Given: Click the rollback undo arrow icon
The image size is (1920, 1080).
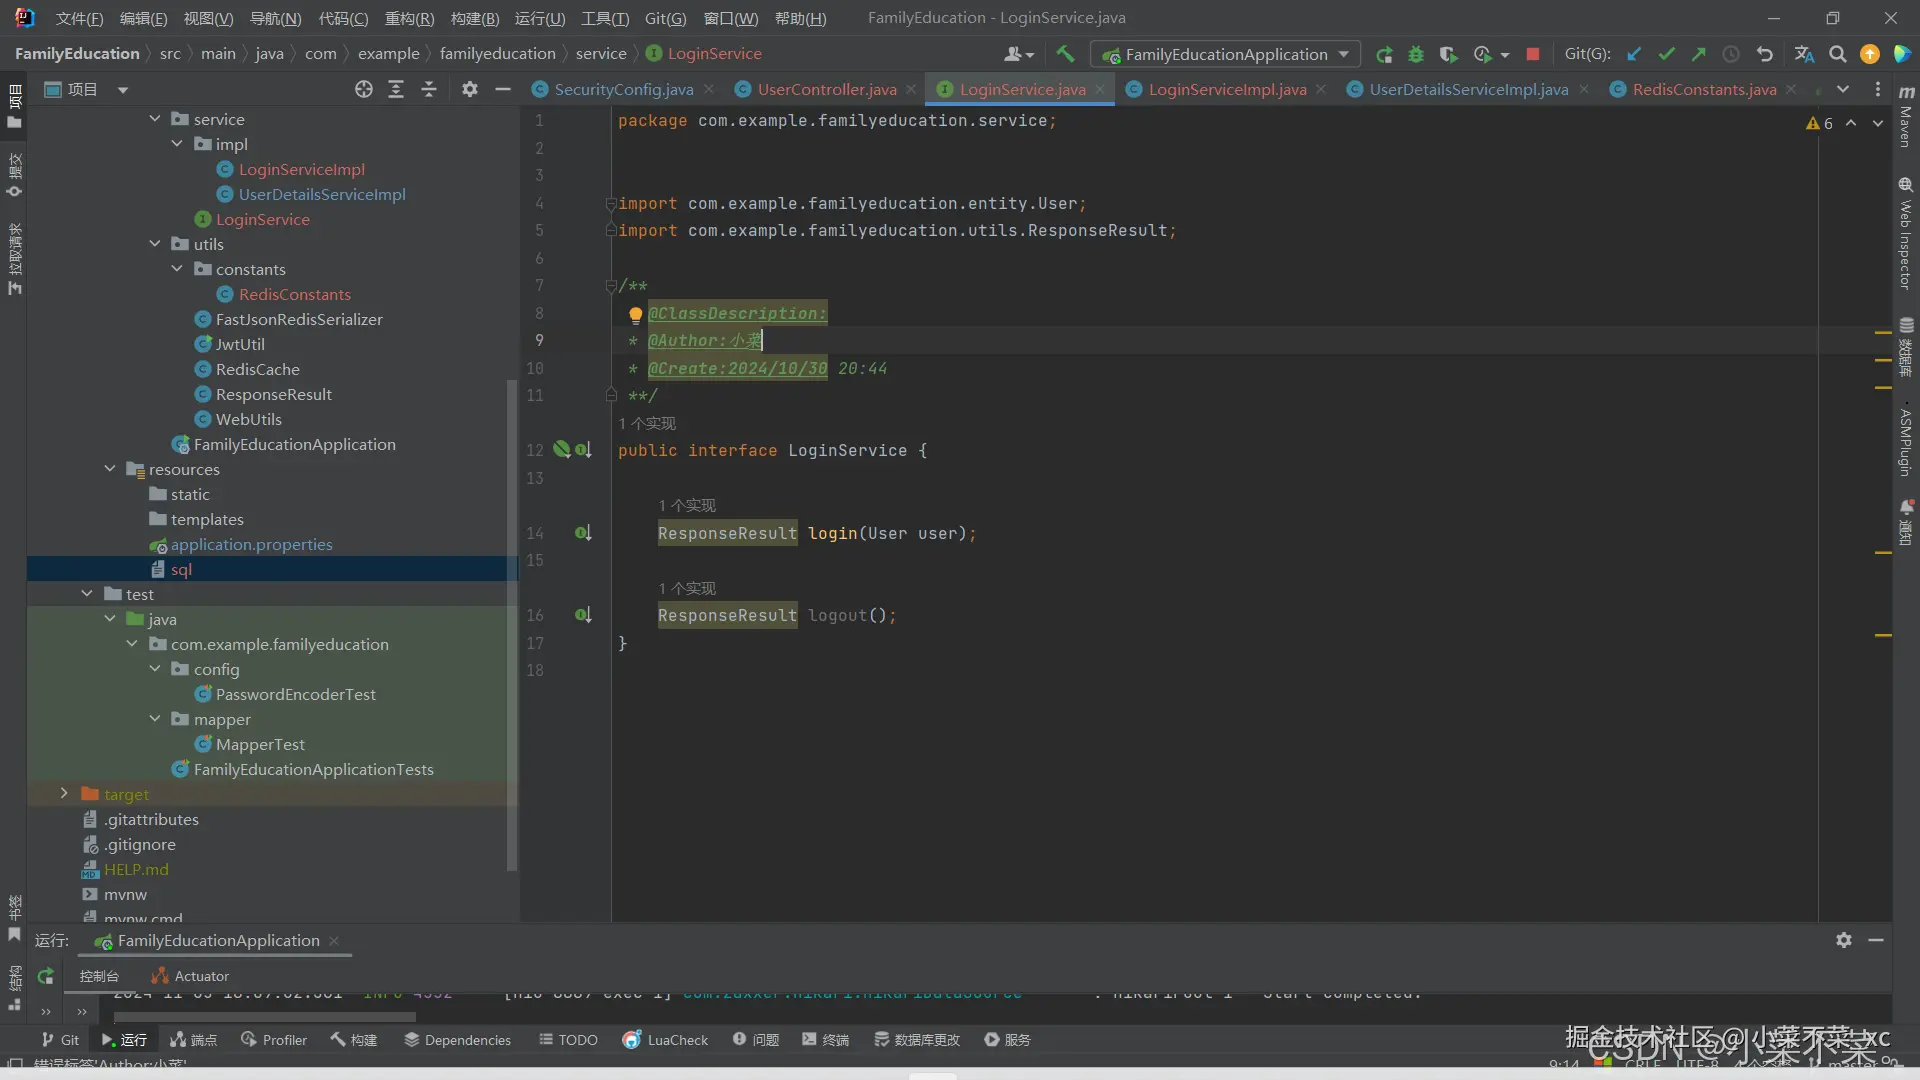Looking at the screenshot, I should [x=1764, y=55].
